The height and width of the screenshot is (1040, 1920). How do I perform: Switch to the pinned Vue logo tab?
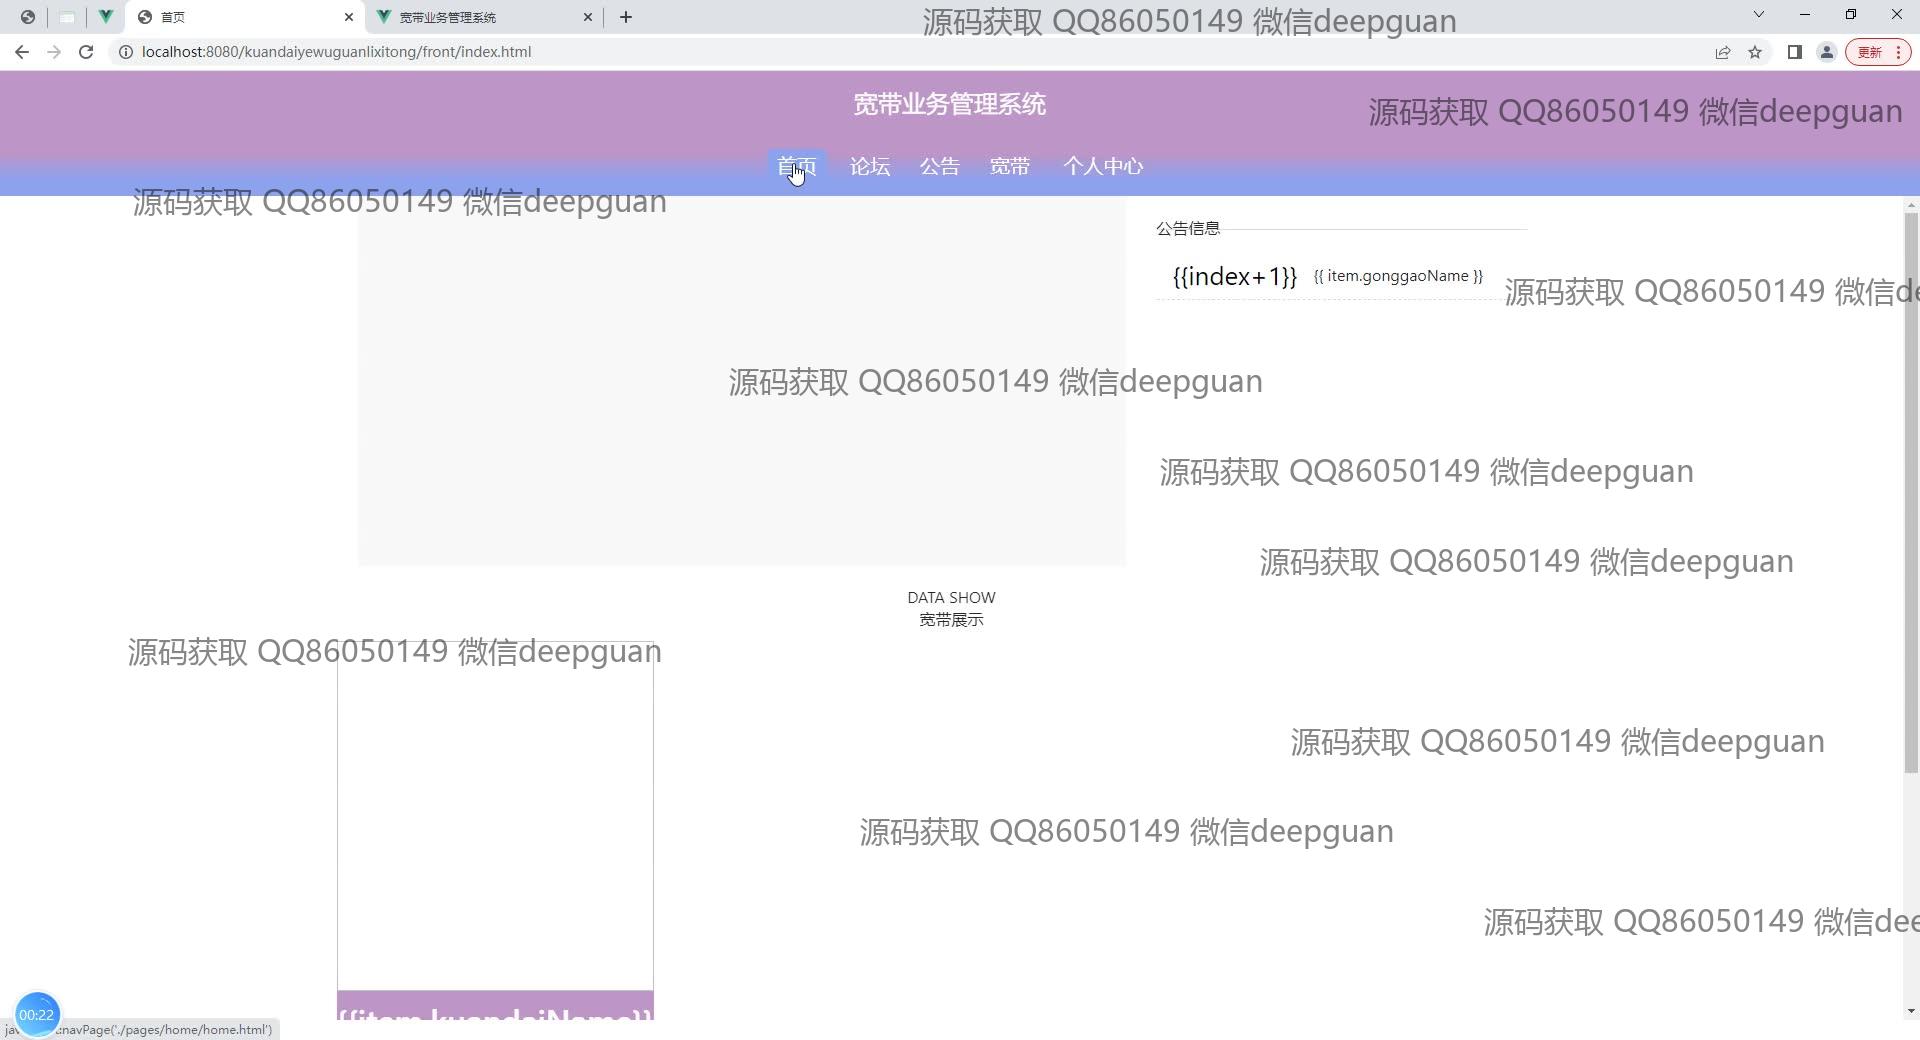[x=105, y=17]
